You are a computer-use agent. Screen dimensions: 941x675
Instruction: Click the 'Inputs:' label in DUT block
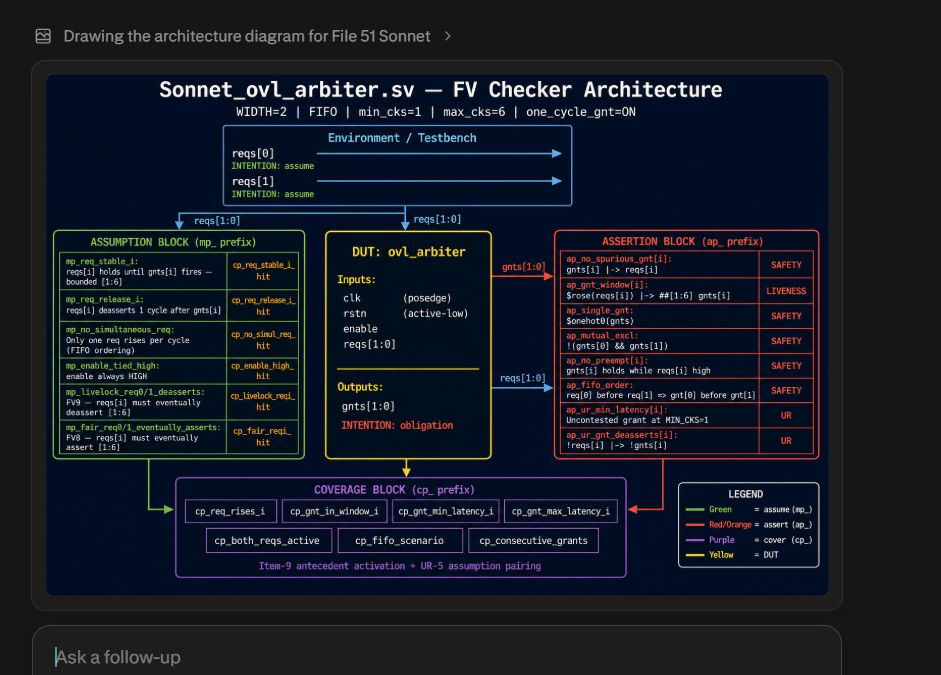click(356, 280)
